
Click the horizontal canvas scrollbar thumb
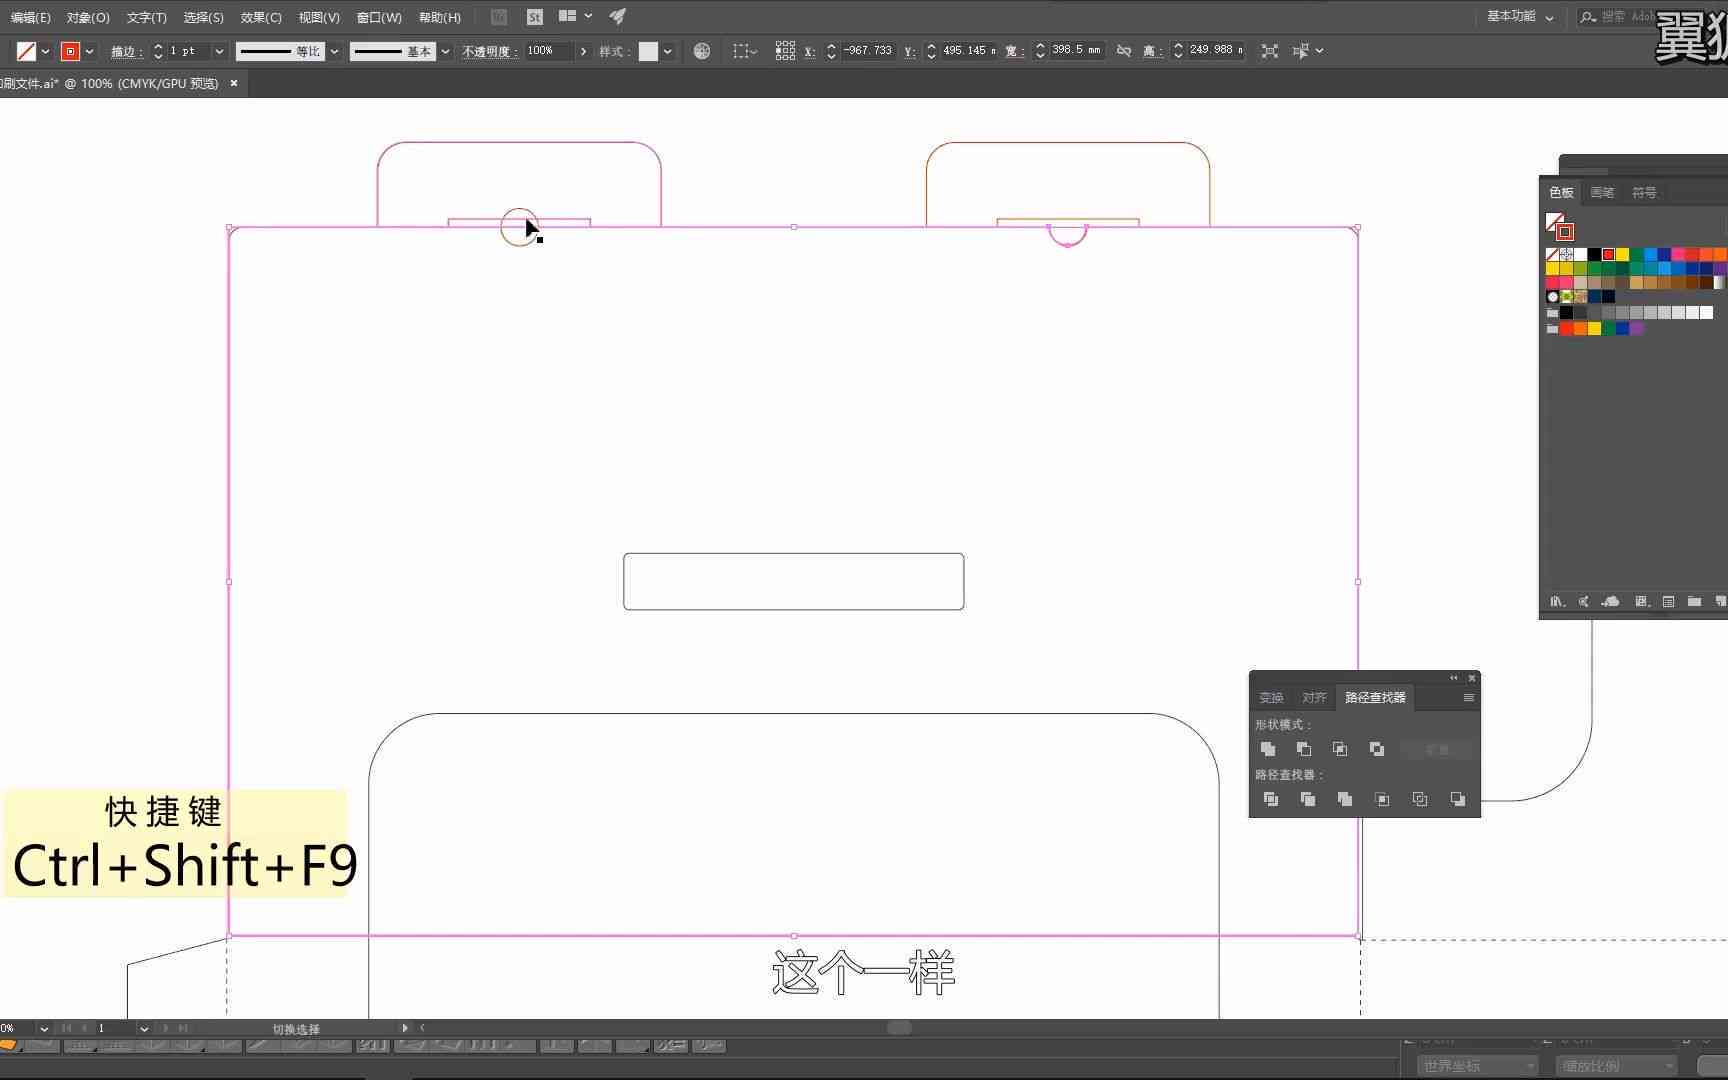click(899, 1028)
